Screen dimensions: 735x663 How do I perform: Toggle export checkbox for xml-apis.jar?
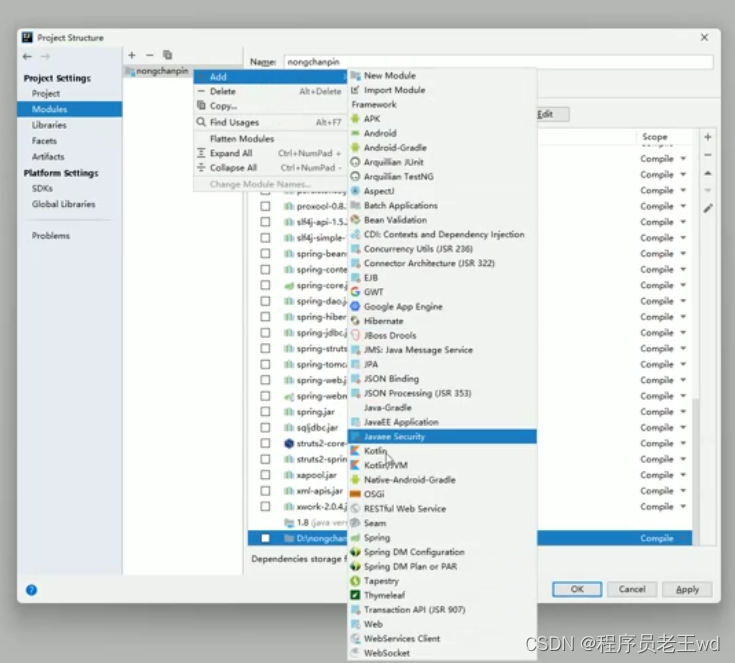pos(265,491)
